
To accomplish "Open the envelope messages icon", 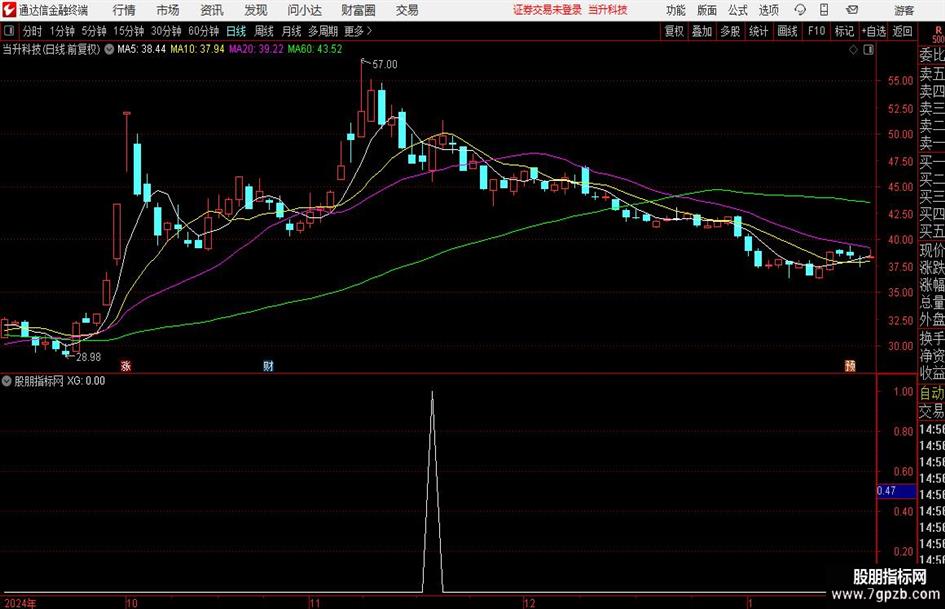I will tap(852, 10).
